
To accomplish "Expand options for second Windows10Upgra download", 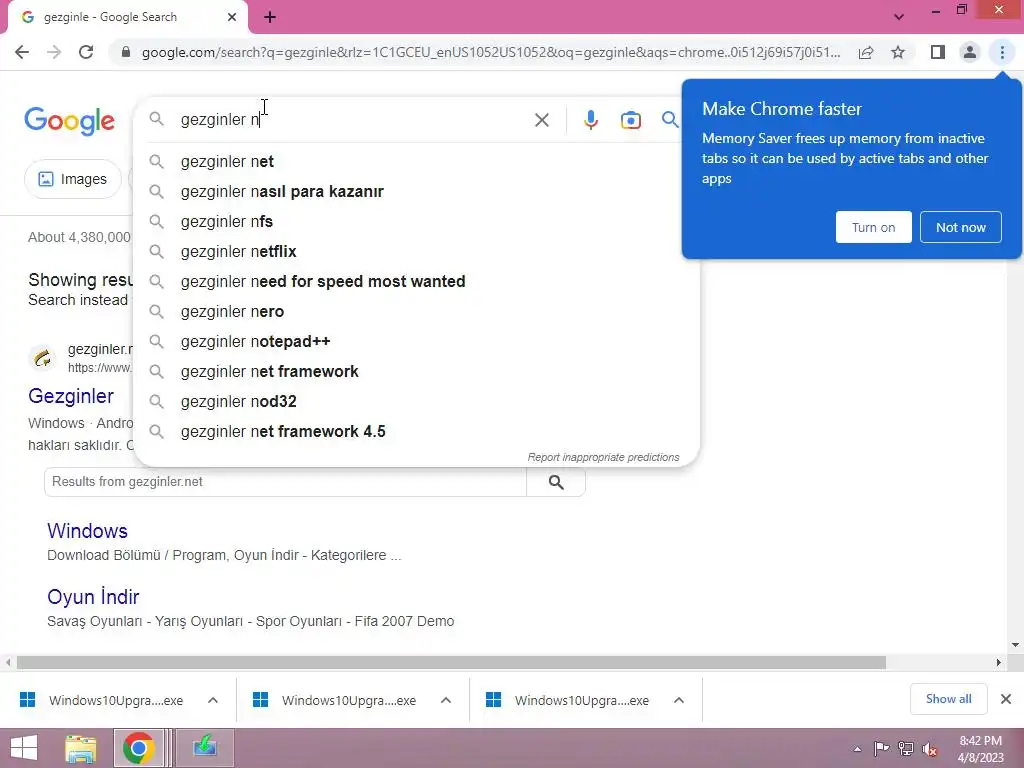I will point(446,700).
